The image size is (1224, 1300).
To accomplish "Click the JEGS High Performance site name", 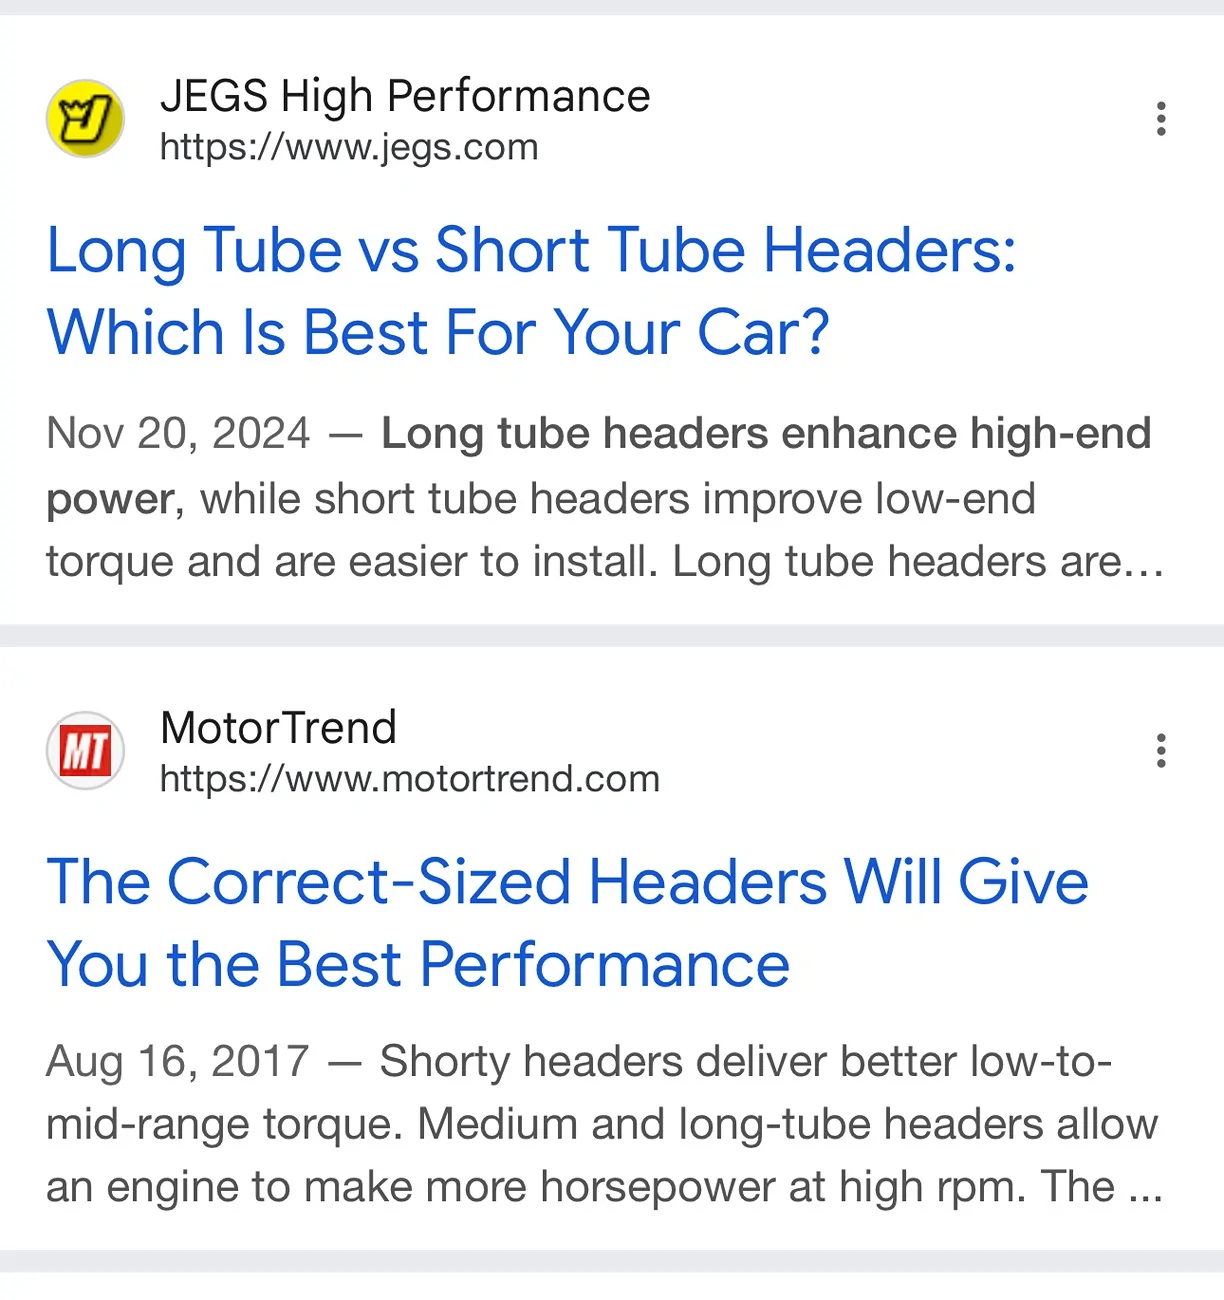I will tap(405, 96).
